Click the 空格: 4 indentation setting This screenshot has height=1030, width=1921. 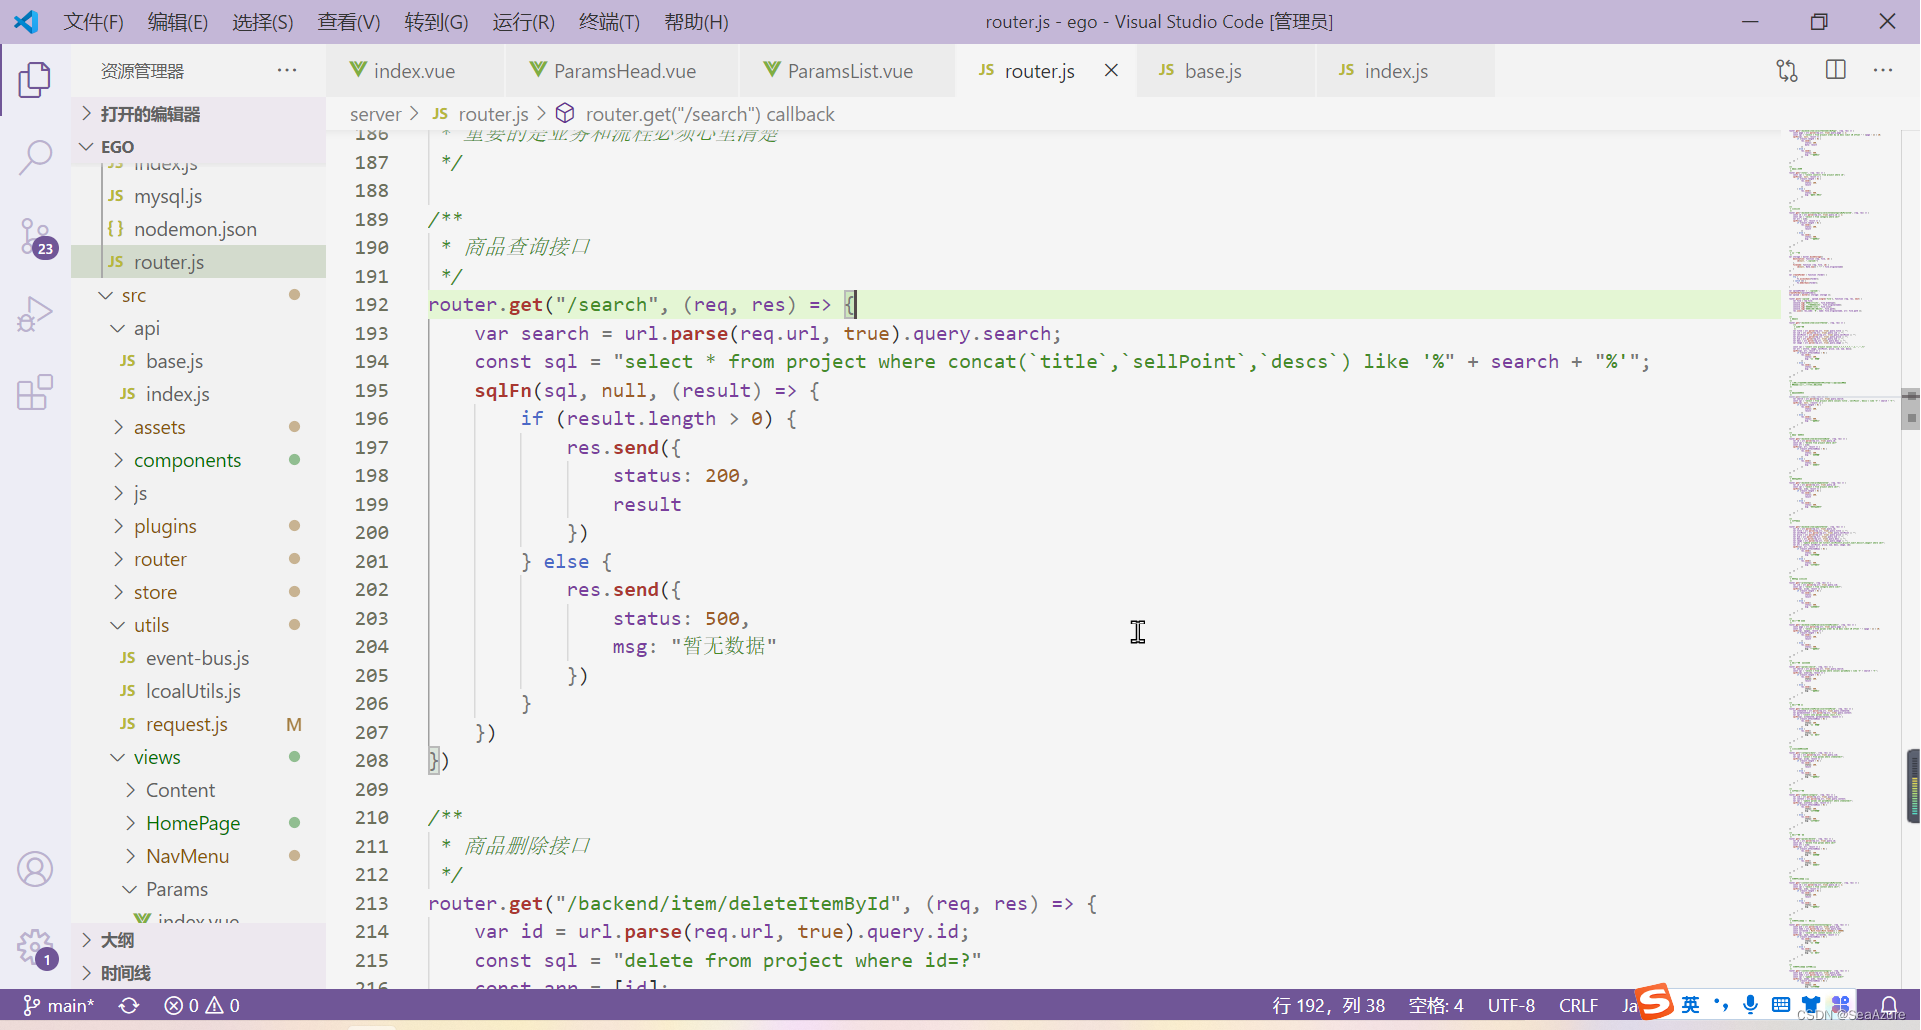1436,1005
